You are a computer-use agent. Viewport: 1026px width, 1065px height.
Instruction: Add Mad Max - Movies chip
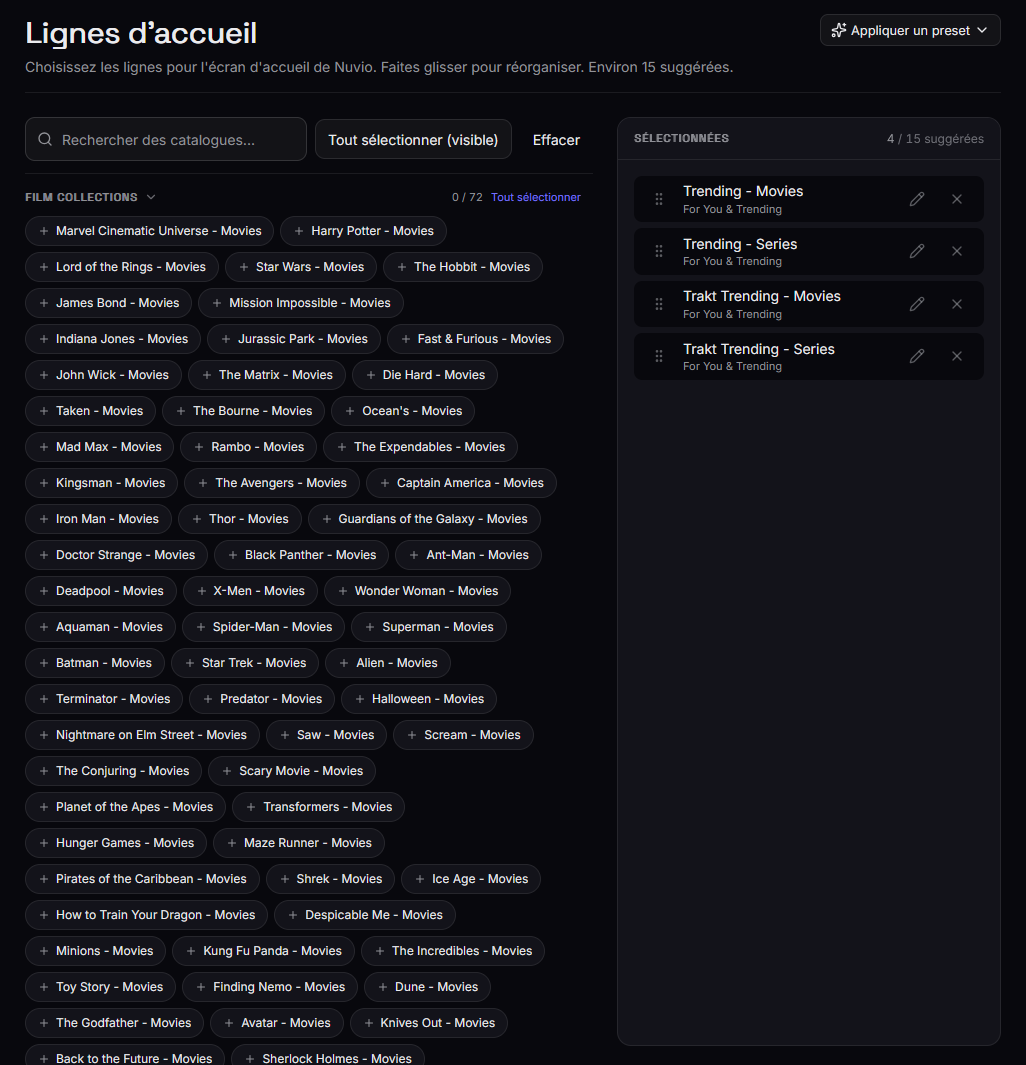point(100,447)
